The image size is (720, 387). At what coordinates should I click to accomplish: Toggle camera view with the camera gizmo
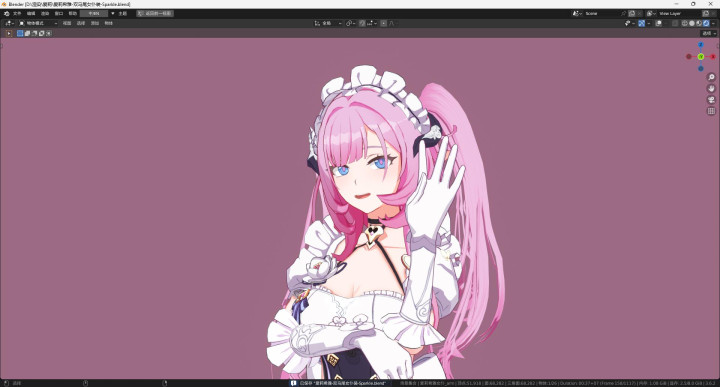pyautogui.click(x=711, y=100)
